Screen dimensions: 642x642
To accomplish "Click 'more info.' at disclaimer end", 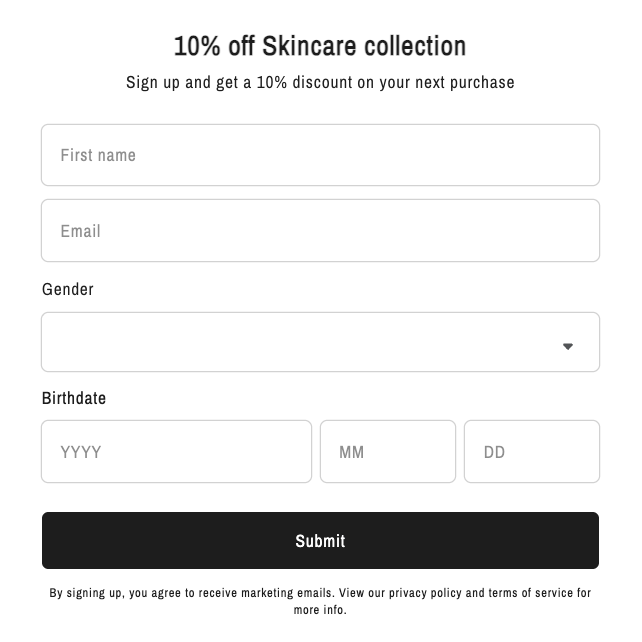I will point(320,609).
